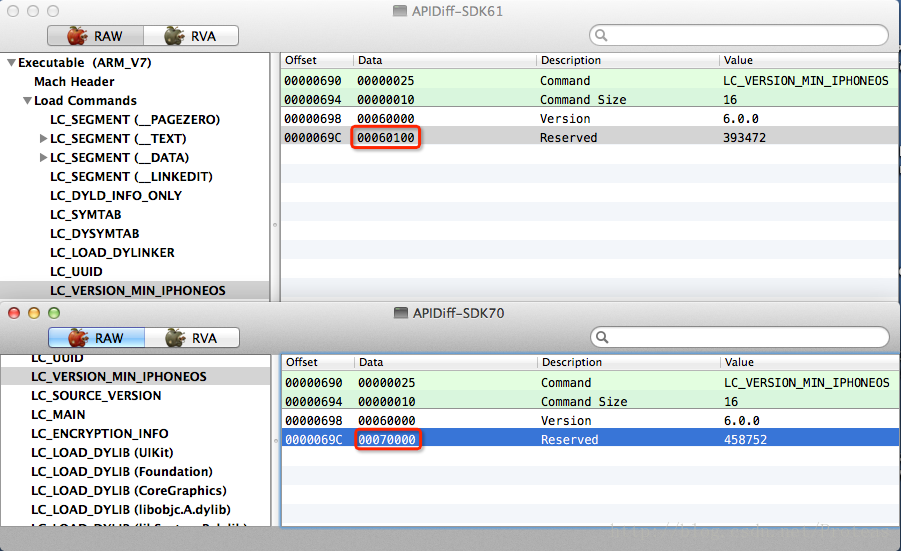The image size is (901, 551).
Task: Collapse Load Commands tree node
Action: point(27,101)
